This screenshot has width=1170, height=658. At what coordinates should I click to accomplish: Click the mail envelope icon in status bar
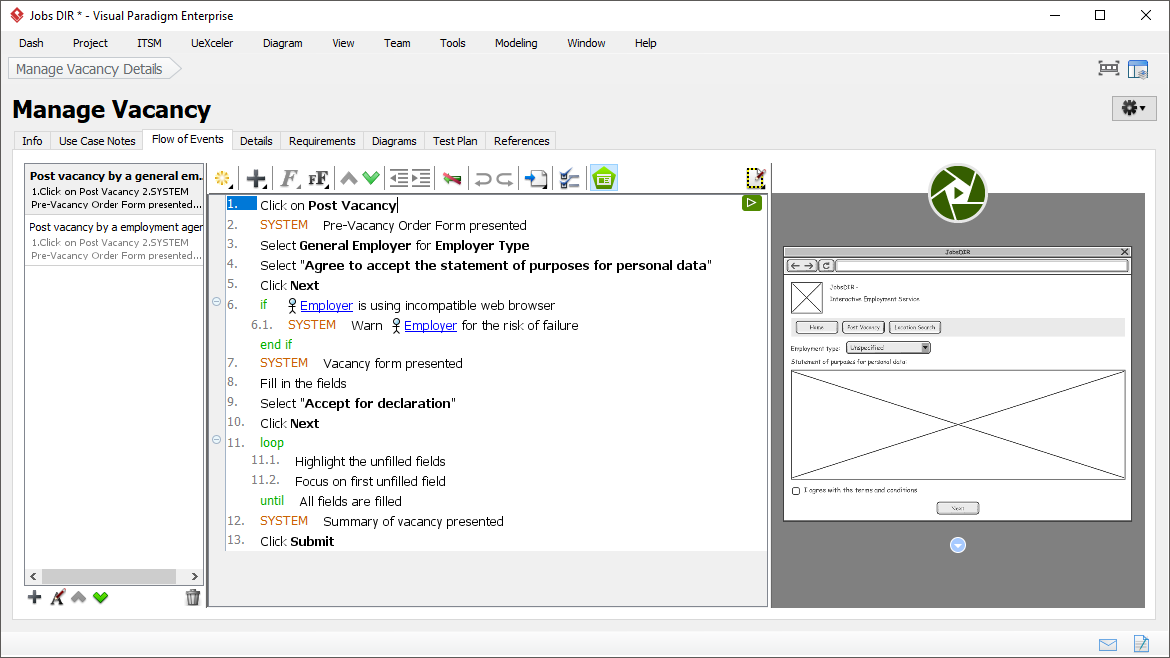coord(1108,645)
